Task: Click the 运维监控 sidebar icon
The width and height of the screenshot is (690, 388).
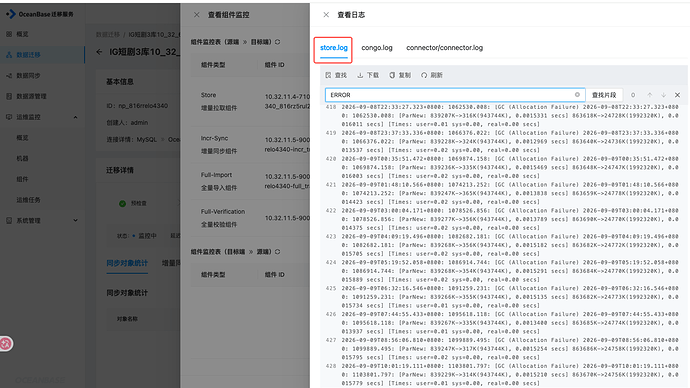Action: (x=9, y=117)
